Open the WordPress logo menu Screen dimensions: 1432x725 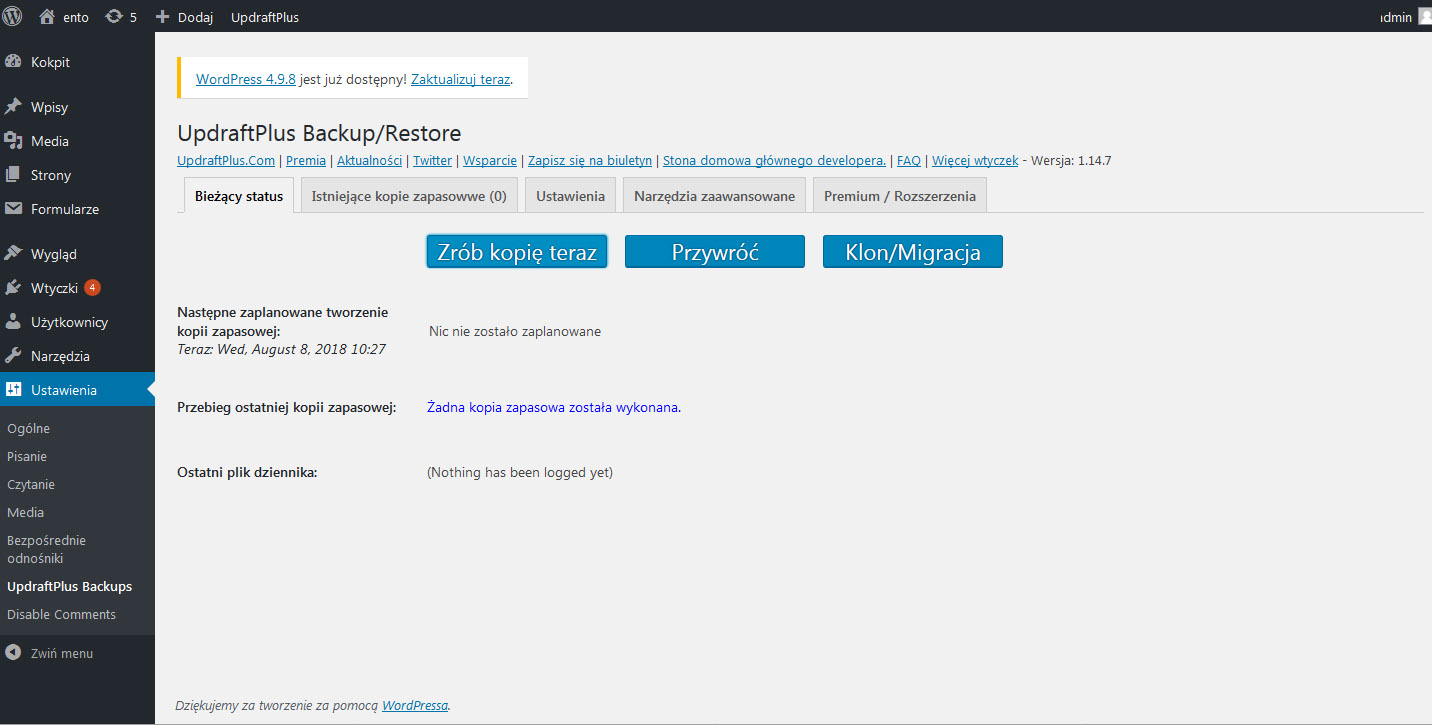[x=12, y=16]
